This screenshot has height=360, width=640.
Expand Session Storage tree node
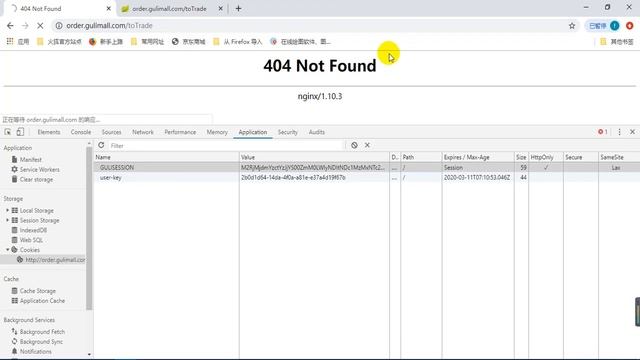(7, 220)
